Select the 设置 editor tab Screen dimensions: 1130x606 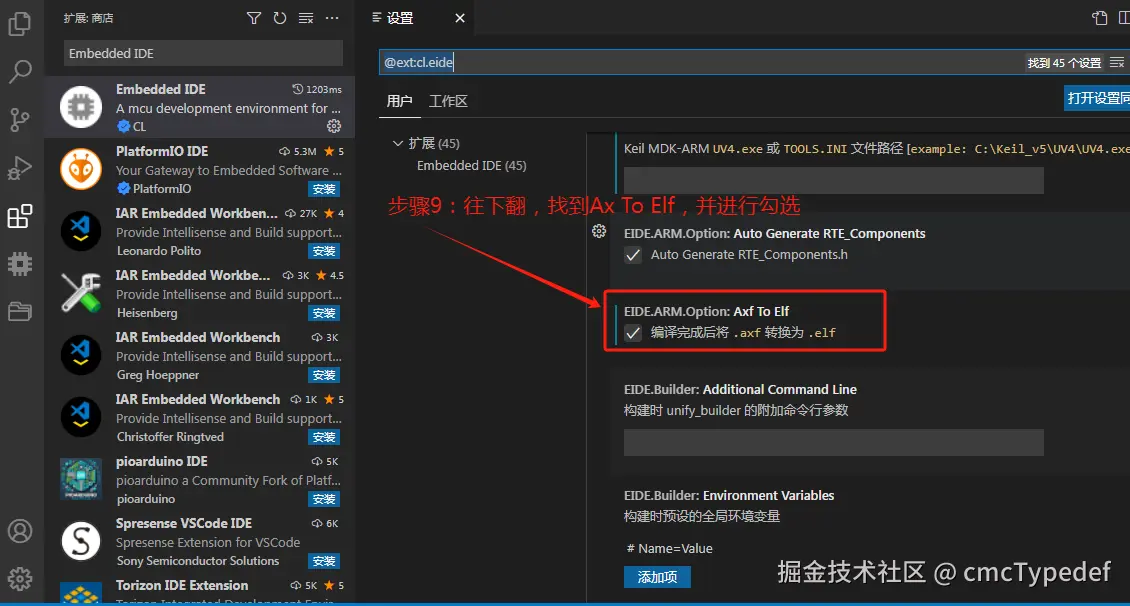[400, 18]
